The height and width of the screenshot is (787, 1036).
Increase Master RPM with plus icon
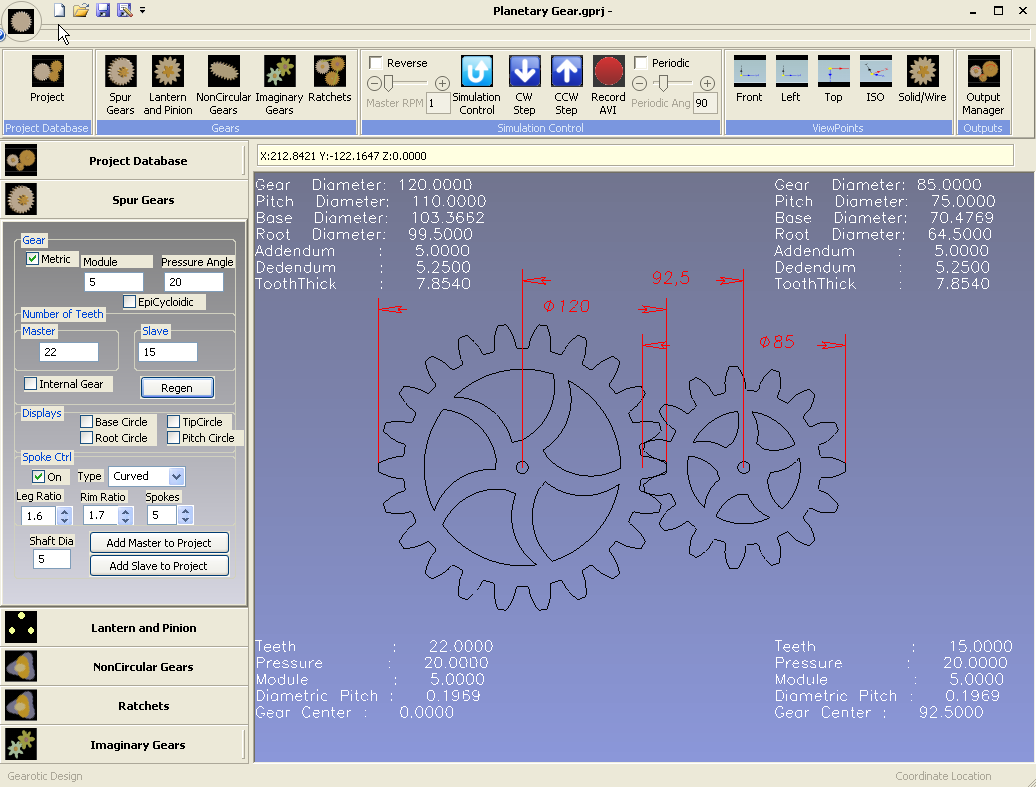443,83
